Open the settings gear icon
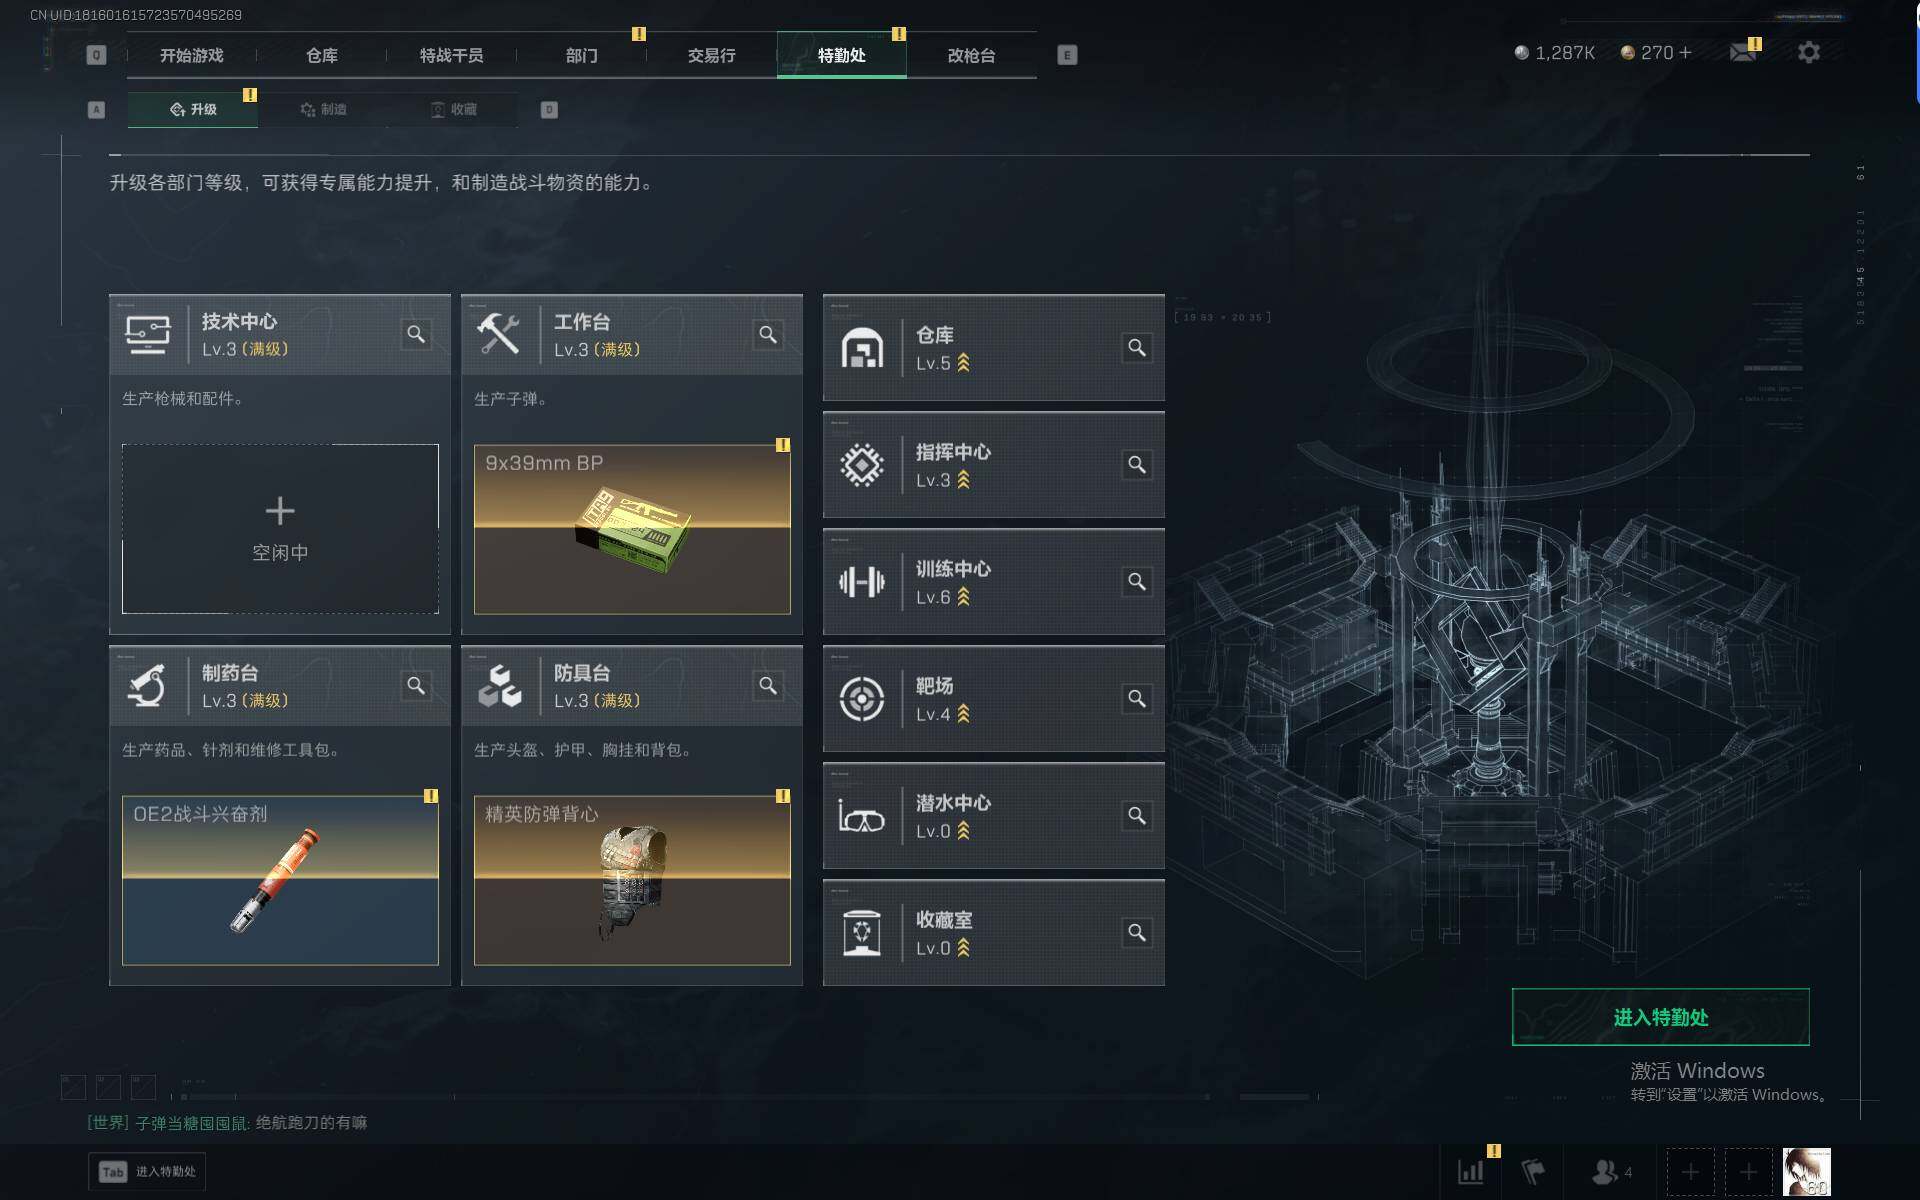This screenshot has height=1200, width=1920. [x=1808, y=52]
